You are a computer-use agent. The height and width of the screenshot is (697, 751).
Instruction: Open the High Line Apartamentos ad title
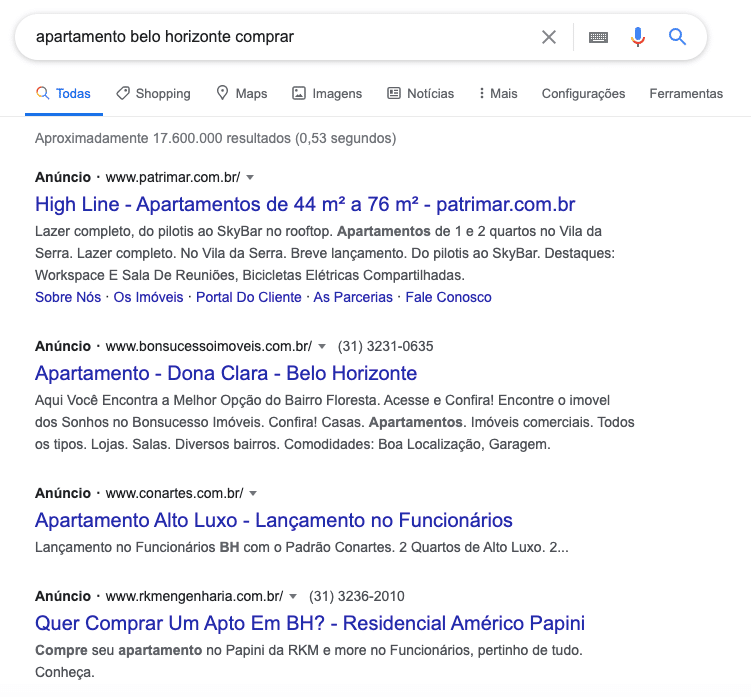coord(305,205)
